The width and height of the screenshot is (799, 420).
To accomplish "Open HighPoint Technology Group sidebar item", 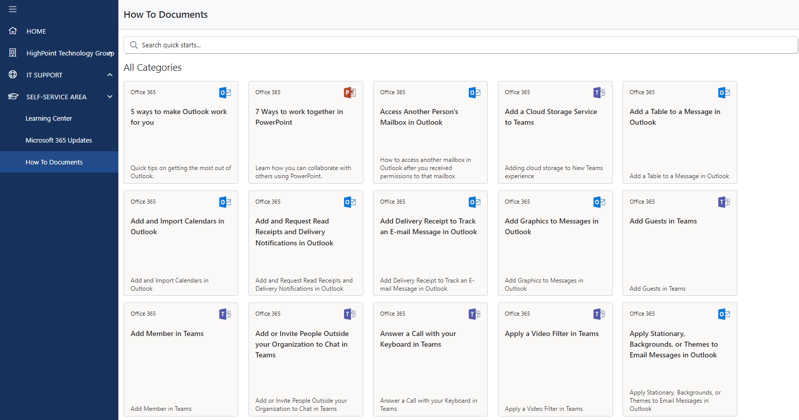I will [x=70, y=53].
